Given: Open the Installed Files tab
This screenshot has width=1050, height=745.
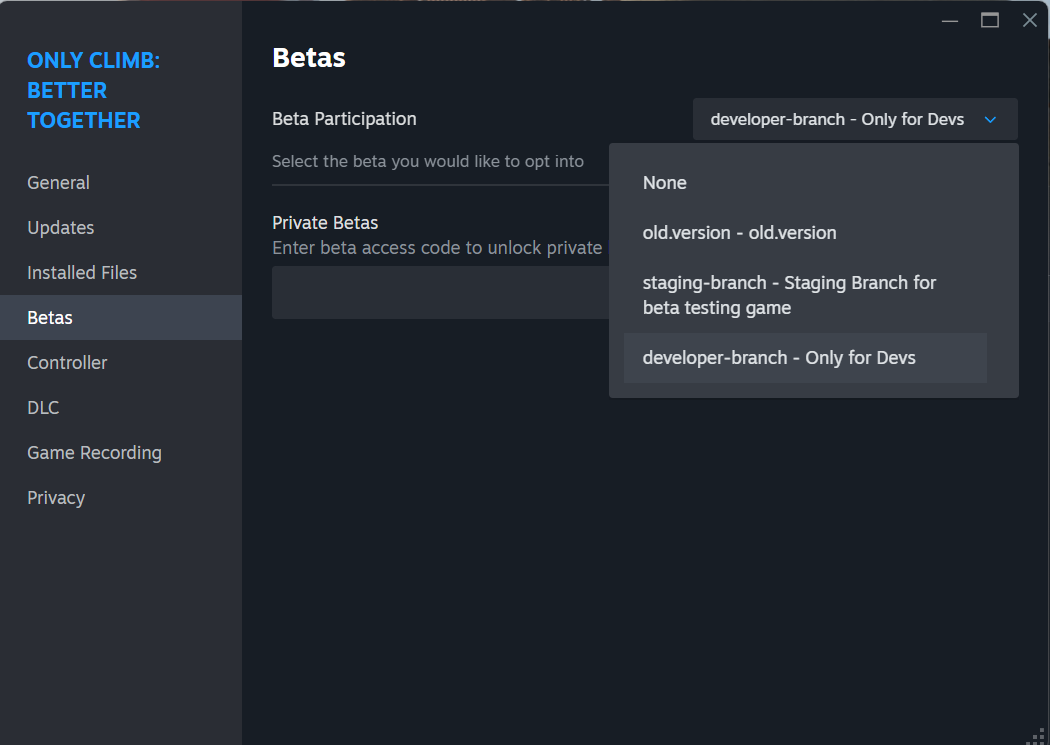Looking at the screenshot, I should (121, 272).
